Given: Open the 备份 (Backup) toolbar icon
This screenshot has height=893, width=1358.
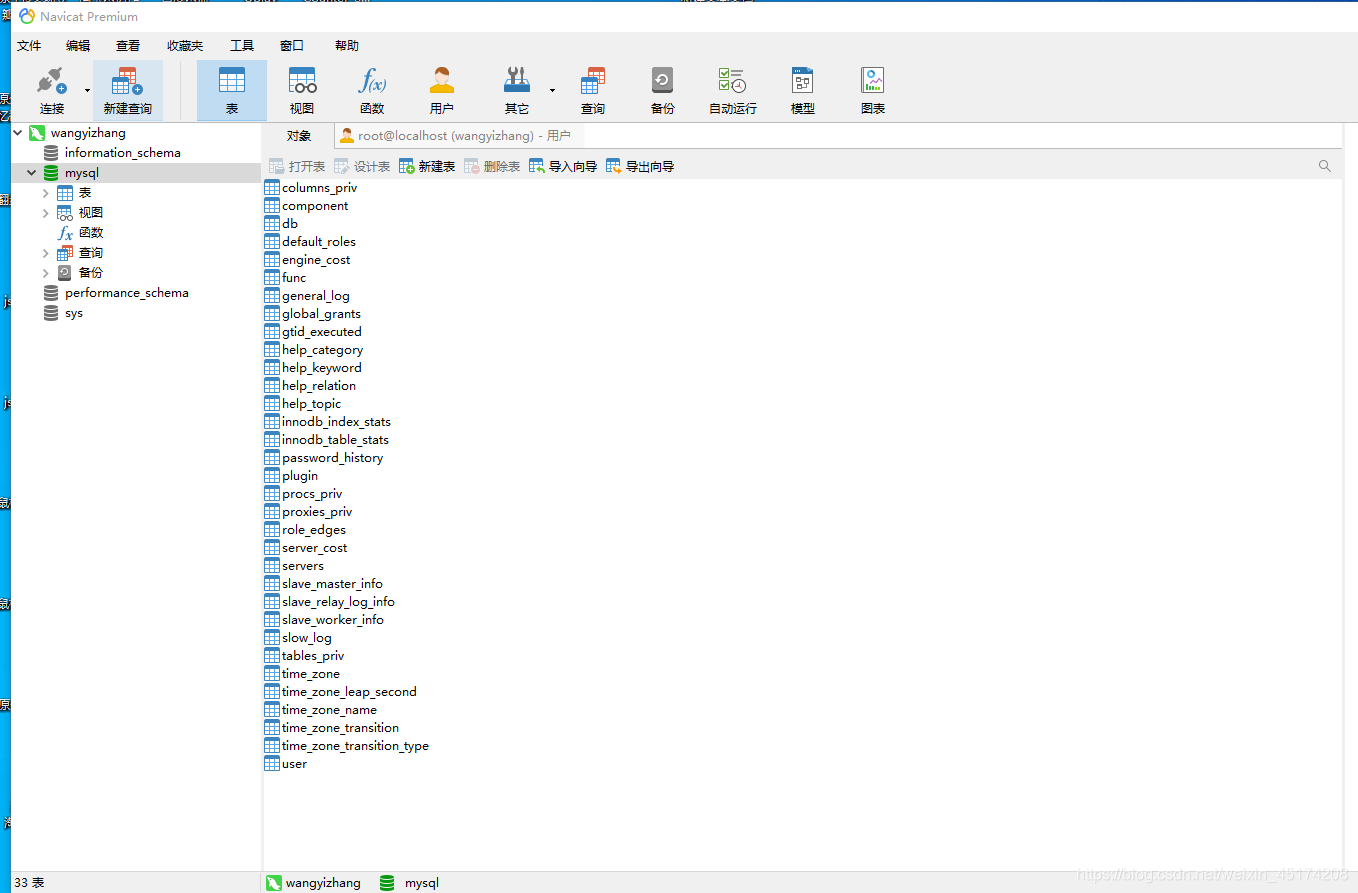Looking at the screenshot, I should pyautogui.click(x=663, y=90).
